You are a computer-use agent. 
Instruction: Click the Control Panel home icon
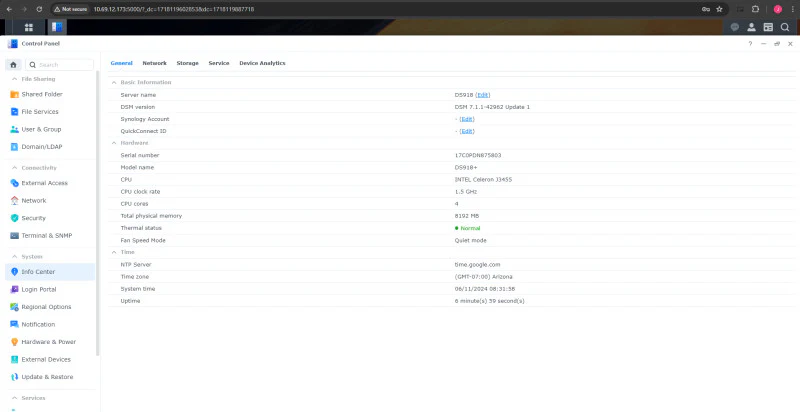pos(13,65)
